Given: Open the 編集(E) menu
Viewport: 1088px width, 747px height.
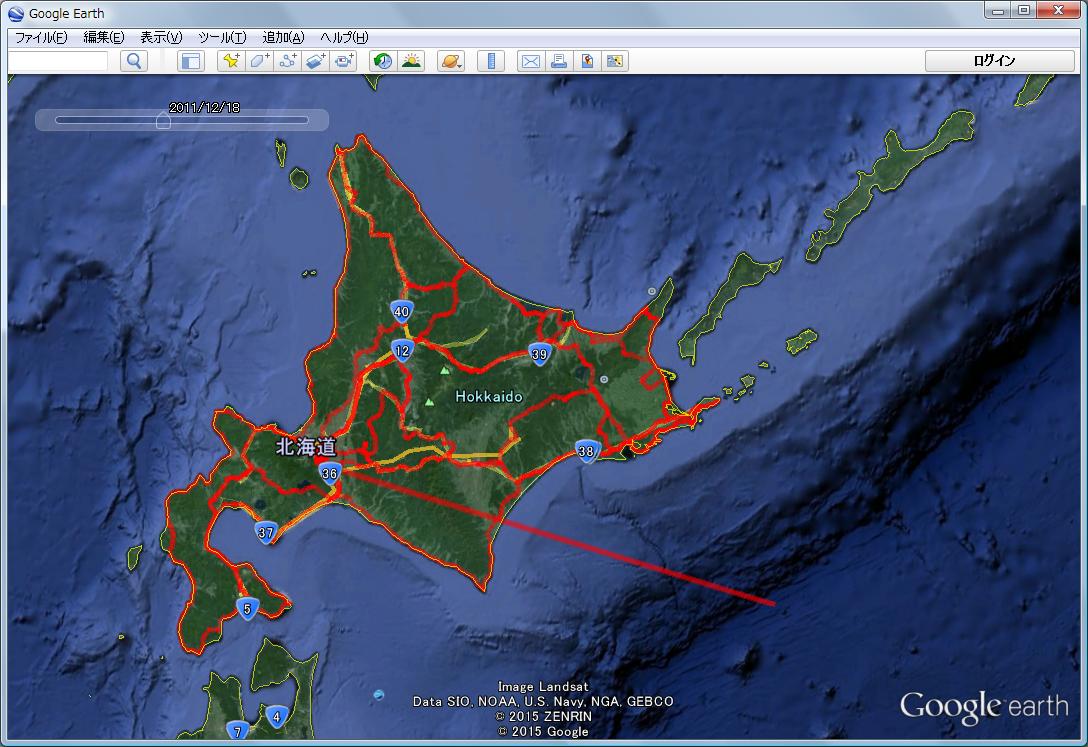Looking at the screenshot, I should point(103,37).
